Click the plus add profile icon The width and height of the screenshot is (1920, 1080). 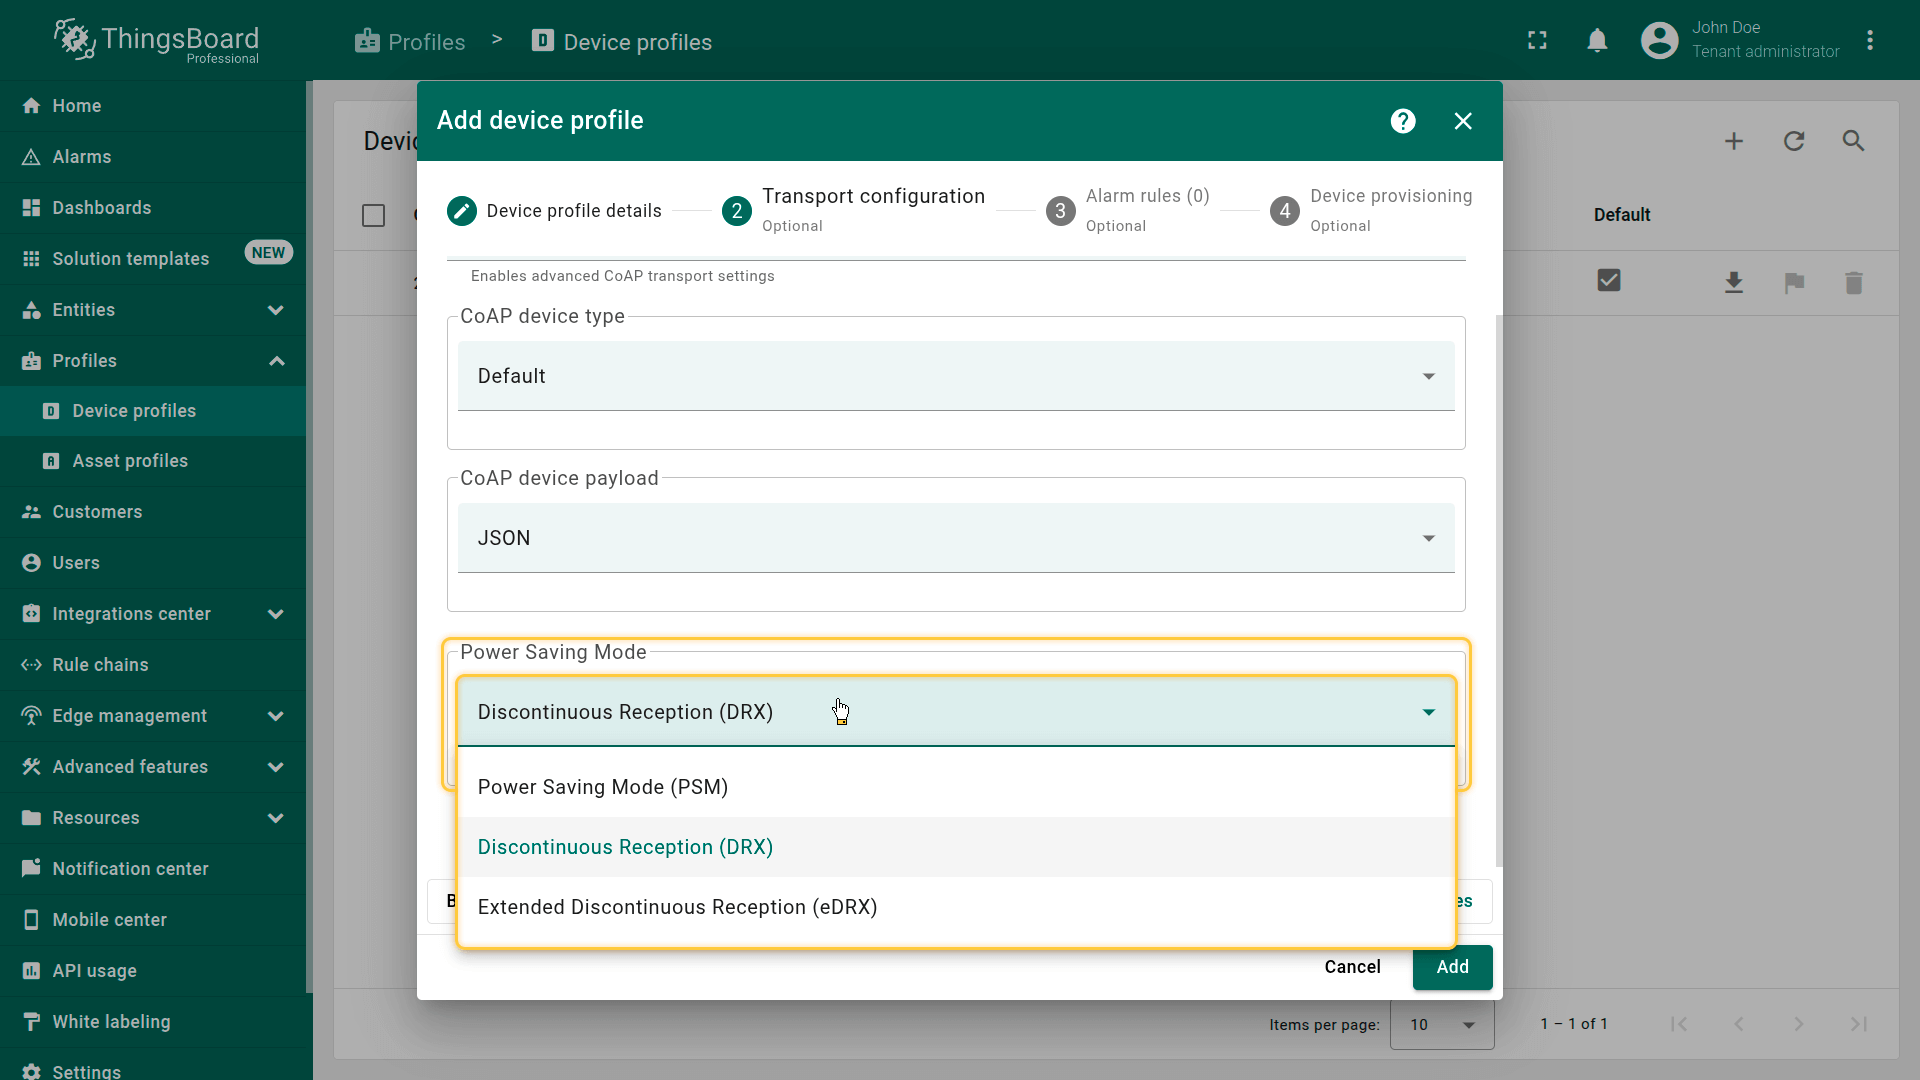(1734, 141)
